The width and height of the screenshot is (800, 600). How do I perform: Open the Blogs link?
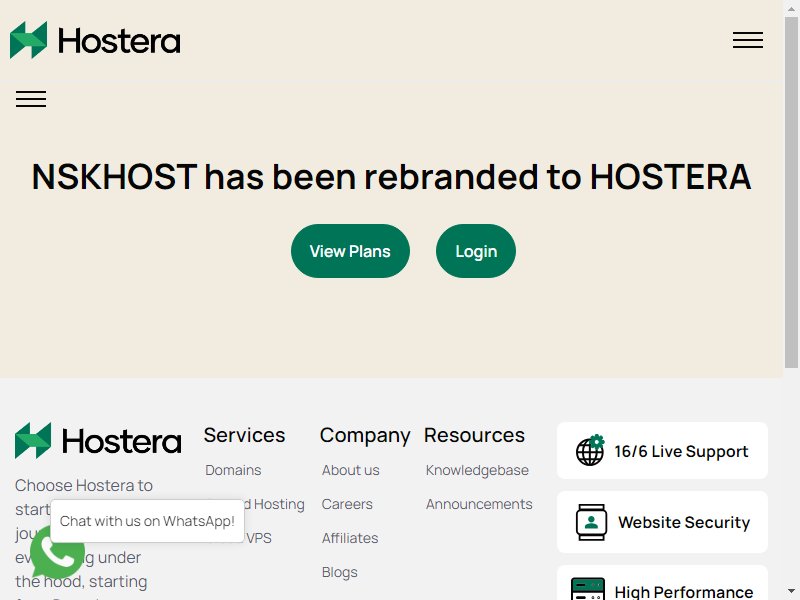tap(339, 572)
